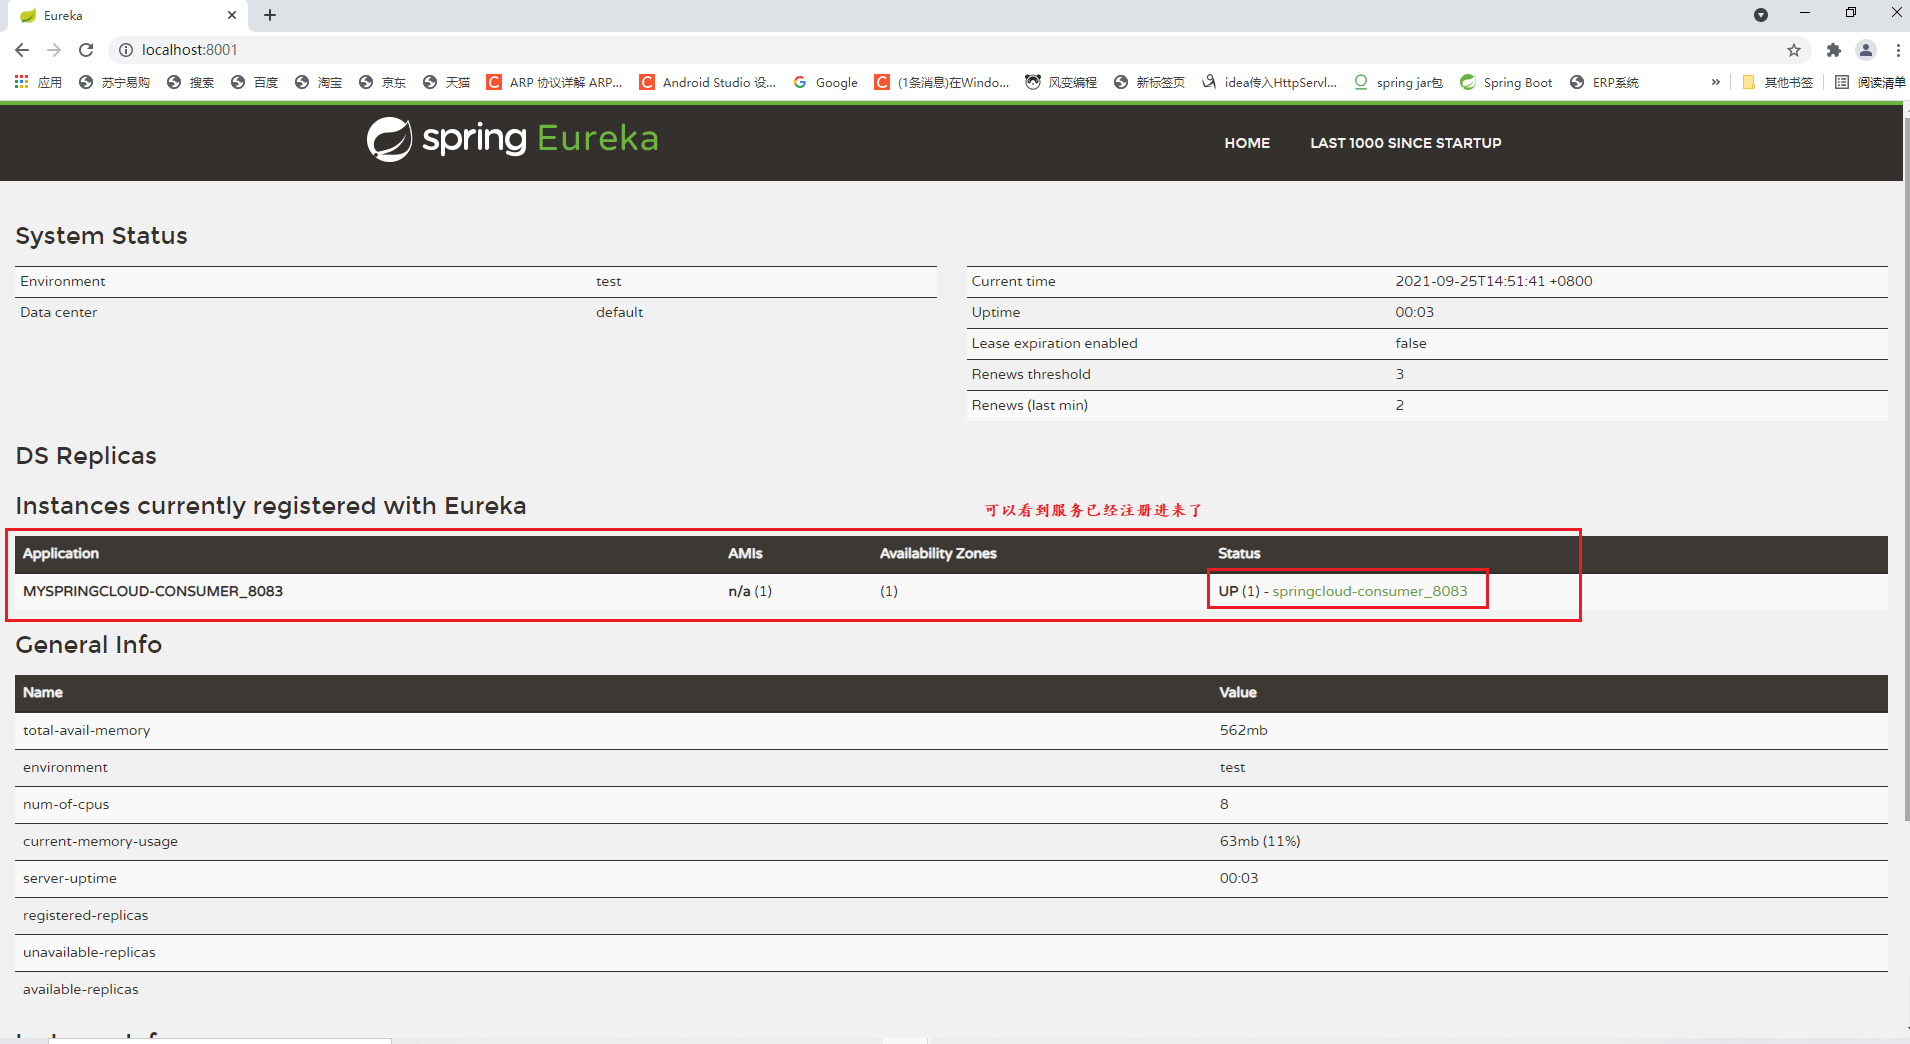Image resolution: width=1910 pixels, height=1044 pixels.
Task: Click the Current time value 2021-09-25T14:51:41
Action: tap(1493, 281)
